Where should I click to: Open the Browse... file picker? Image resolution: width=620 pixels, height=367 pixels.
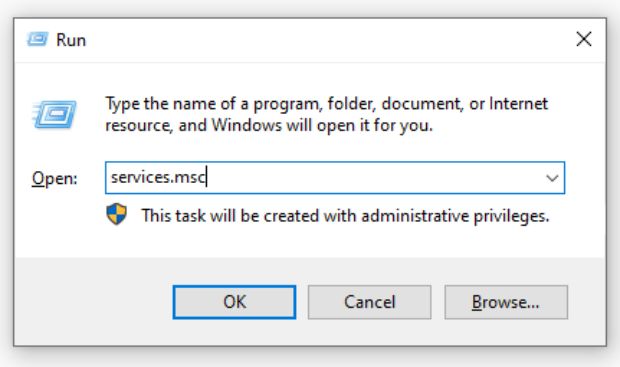tap(506, 302)
